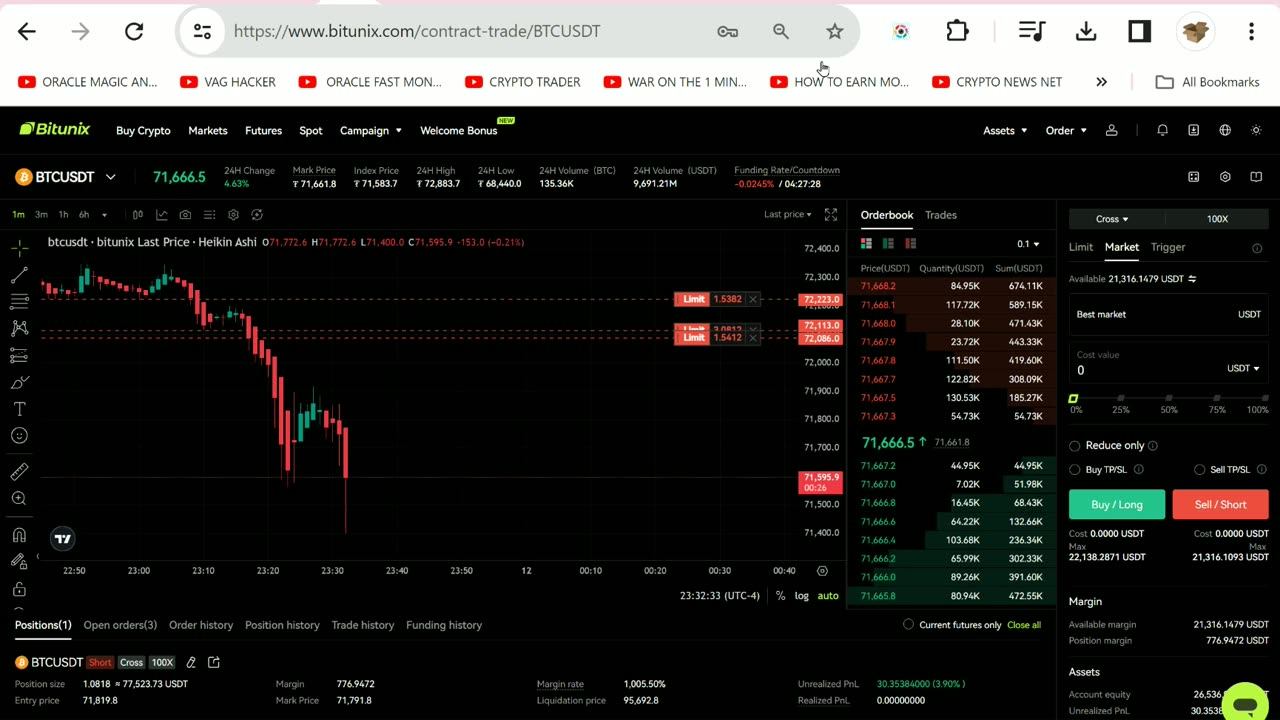
Task: Open the Open orders(3) tab
Action: (120, 625)
